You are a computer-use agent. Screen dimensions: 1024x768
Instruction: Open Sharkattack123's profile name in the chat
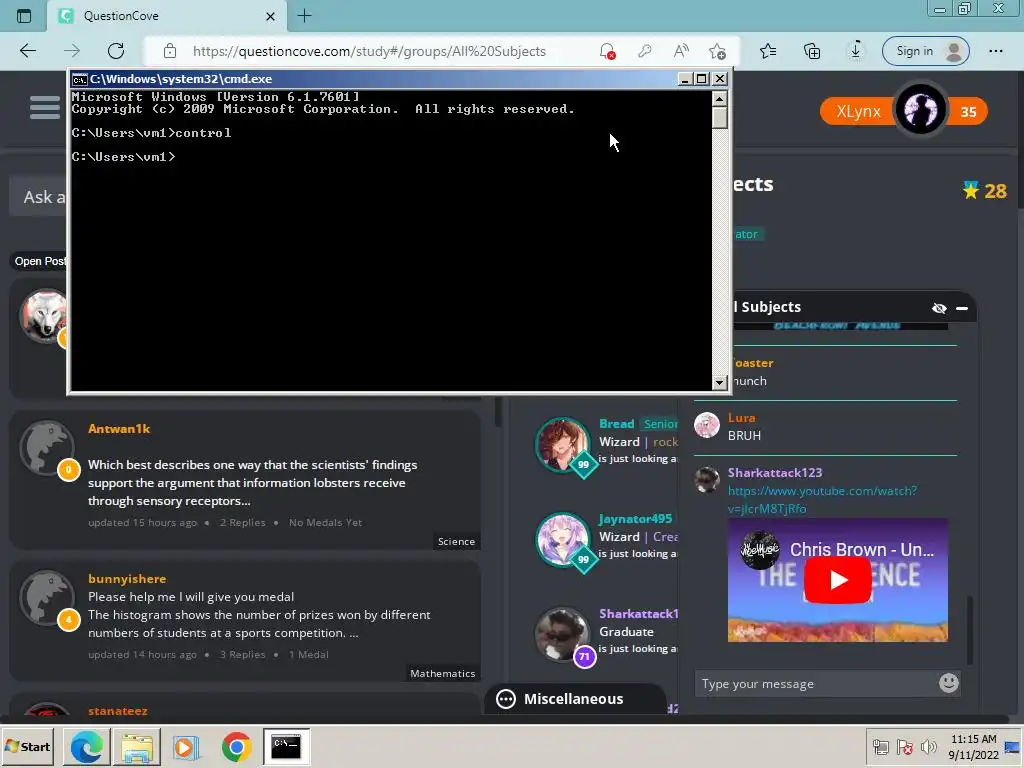[775, 472]
